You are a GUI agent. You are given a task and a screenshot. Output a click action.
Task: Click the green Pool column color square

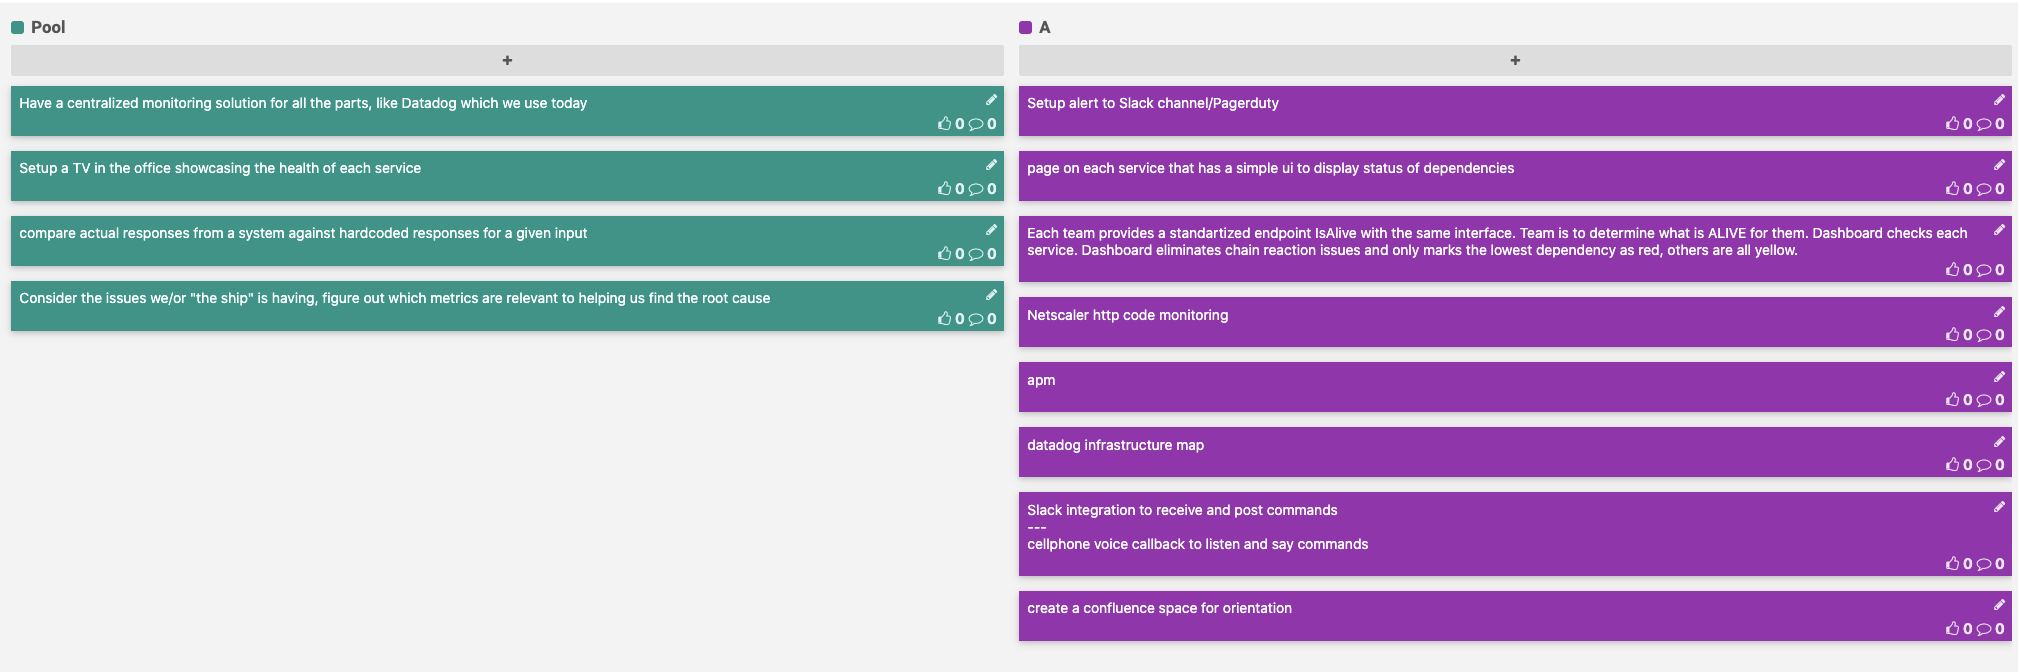17,27
